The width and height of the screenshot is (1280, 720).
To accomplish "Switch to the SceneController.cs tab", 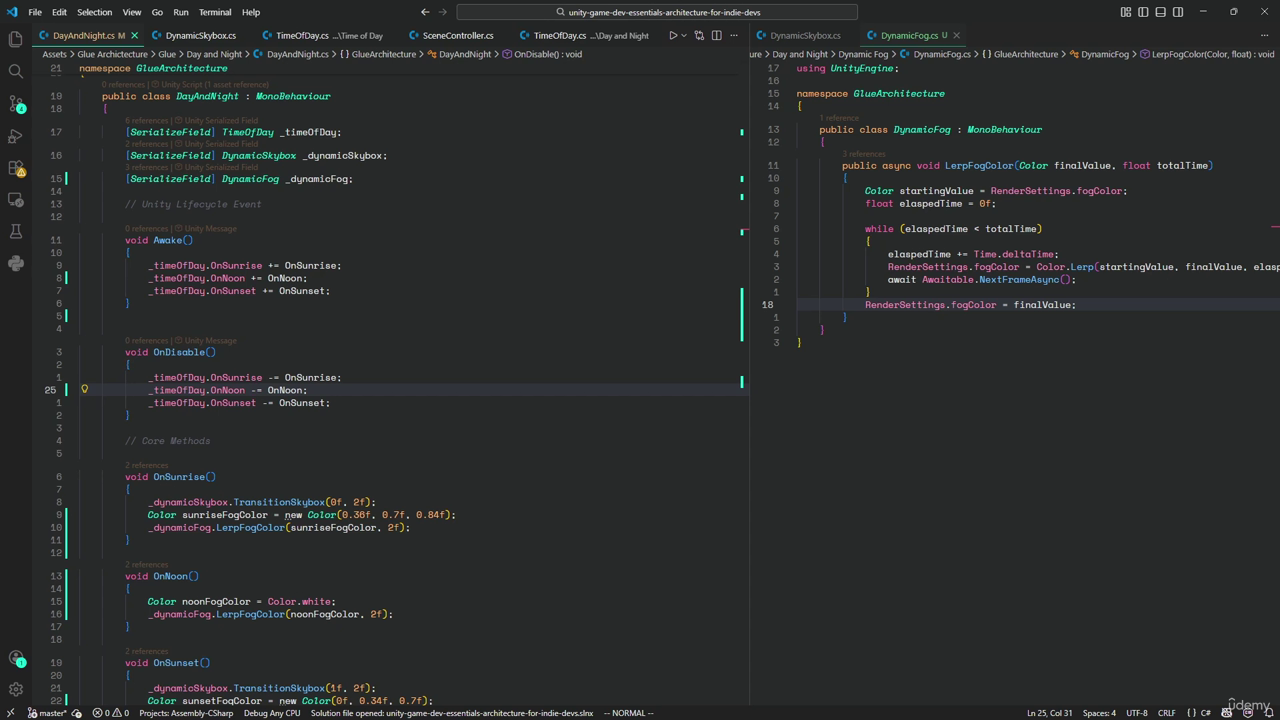I will (x=458, y=36).
